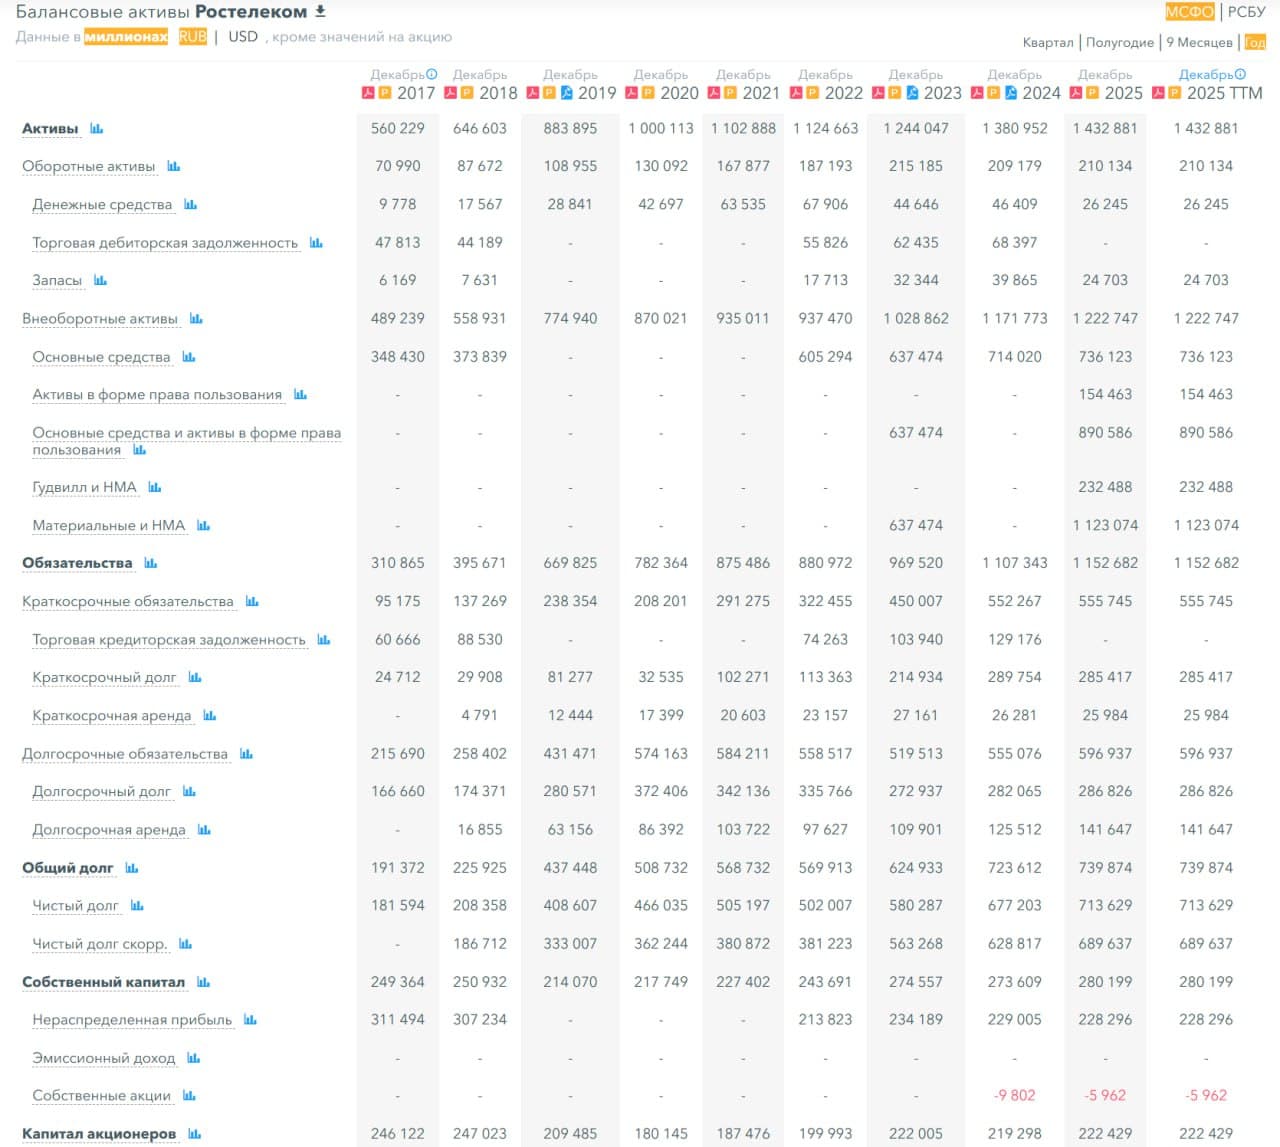Show the chart for Денежные средства
Screen dimensions: 1280x1147
tap(190, 205)
